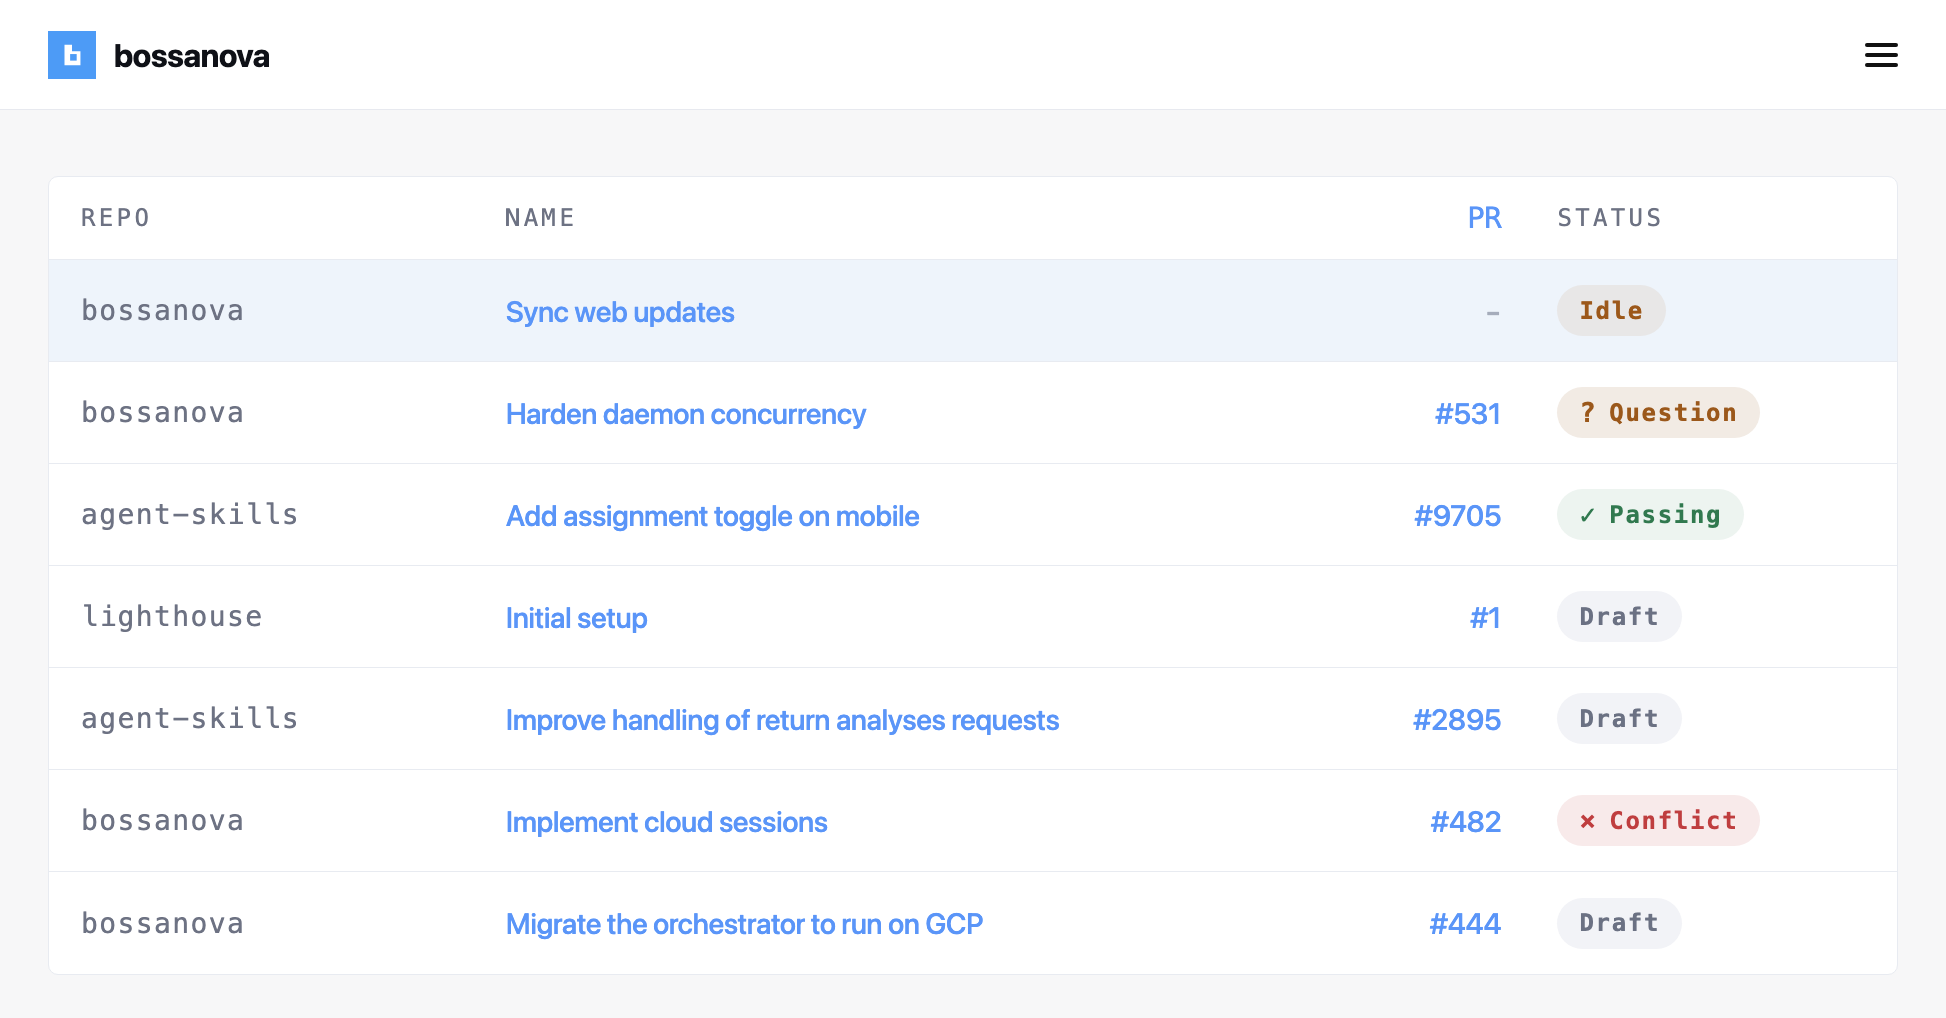Open pull request #482

(1466, 822)
